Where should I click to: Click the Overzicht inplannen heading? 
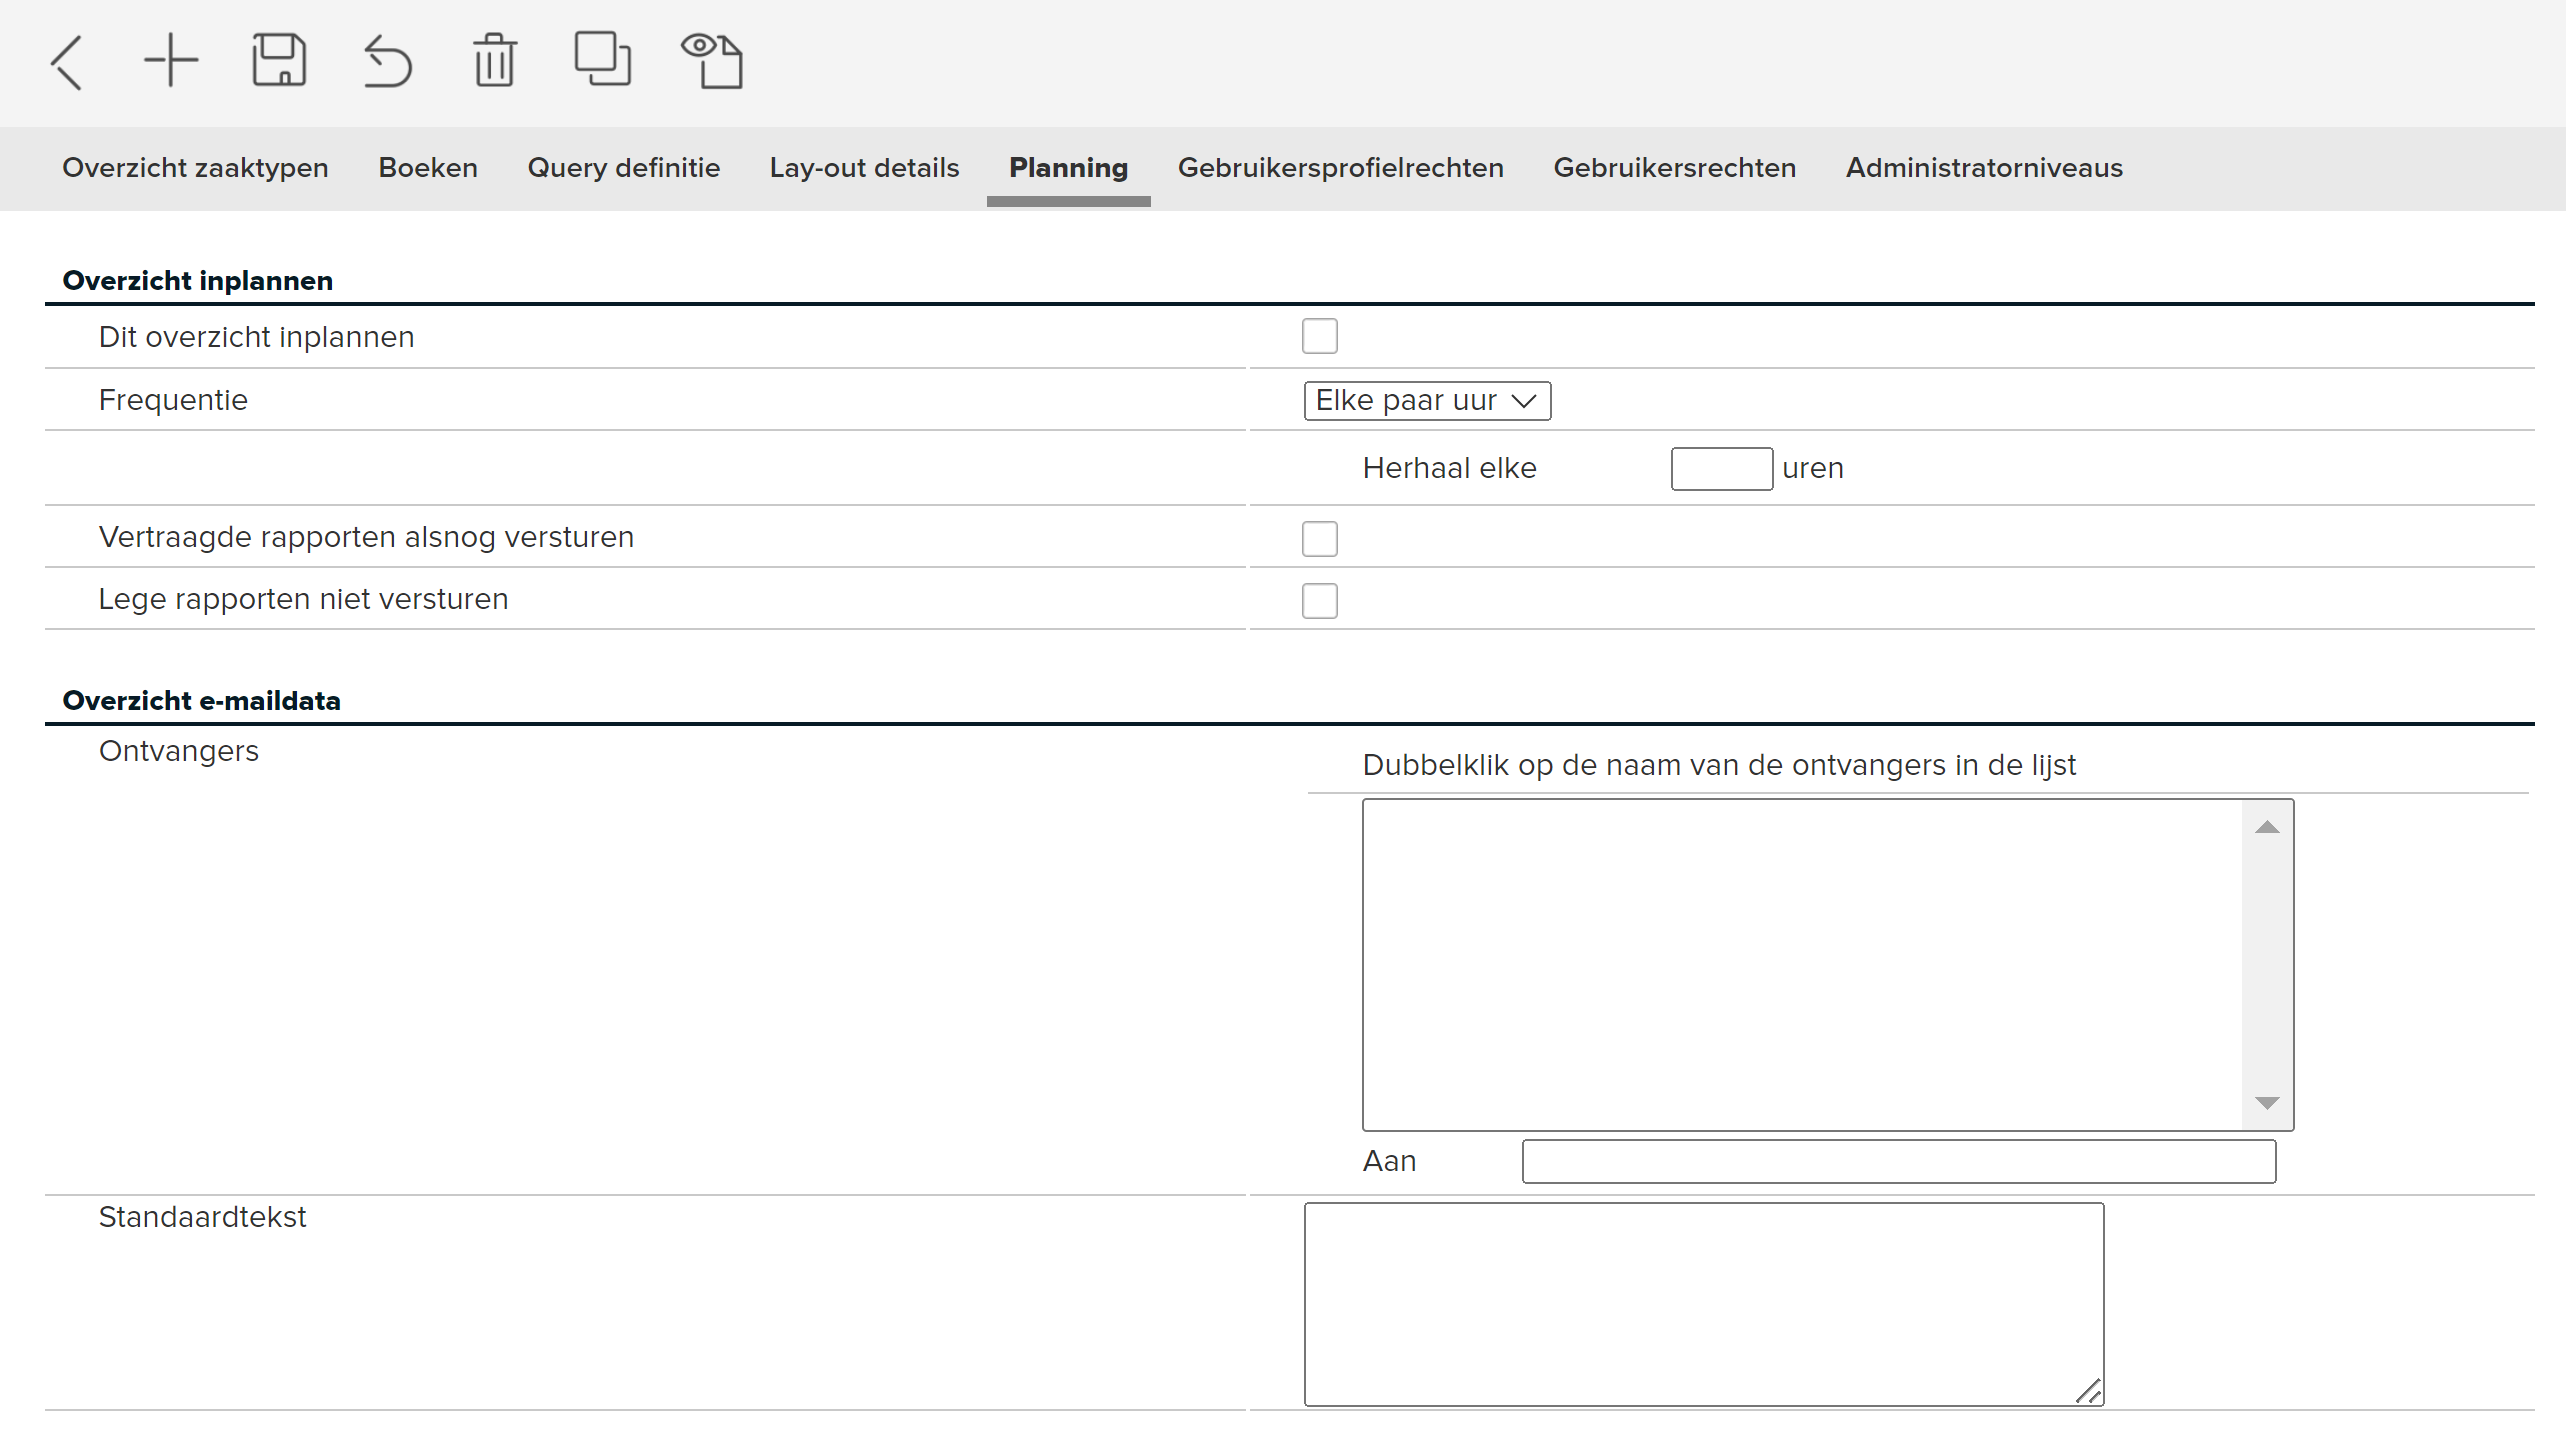pyautogui.click(x=197, y=281)
